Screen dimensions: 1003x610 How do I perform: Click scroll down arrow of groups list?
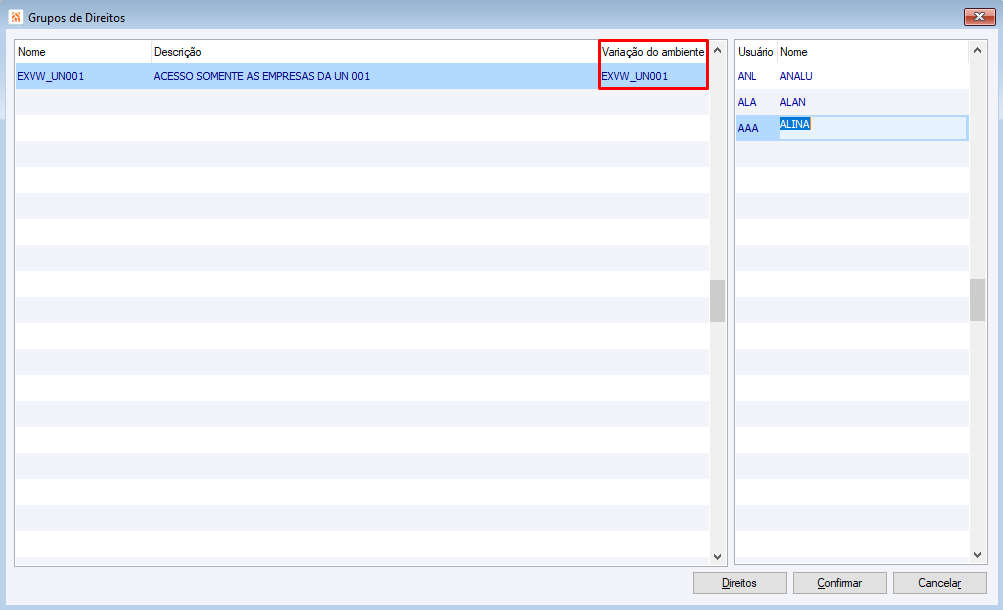pyautogui.click(x=717, y=556)
